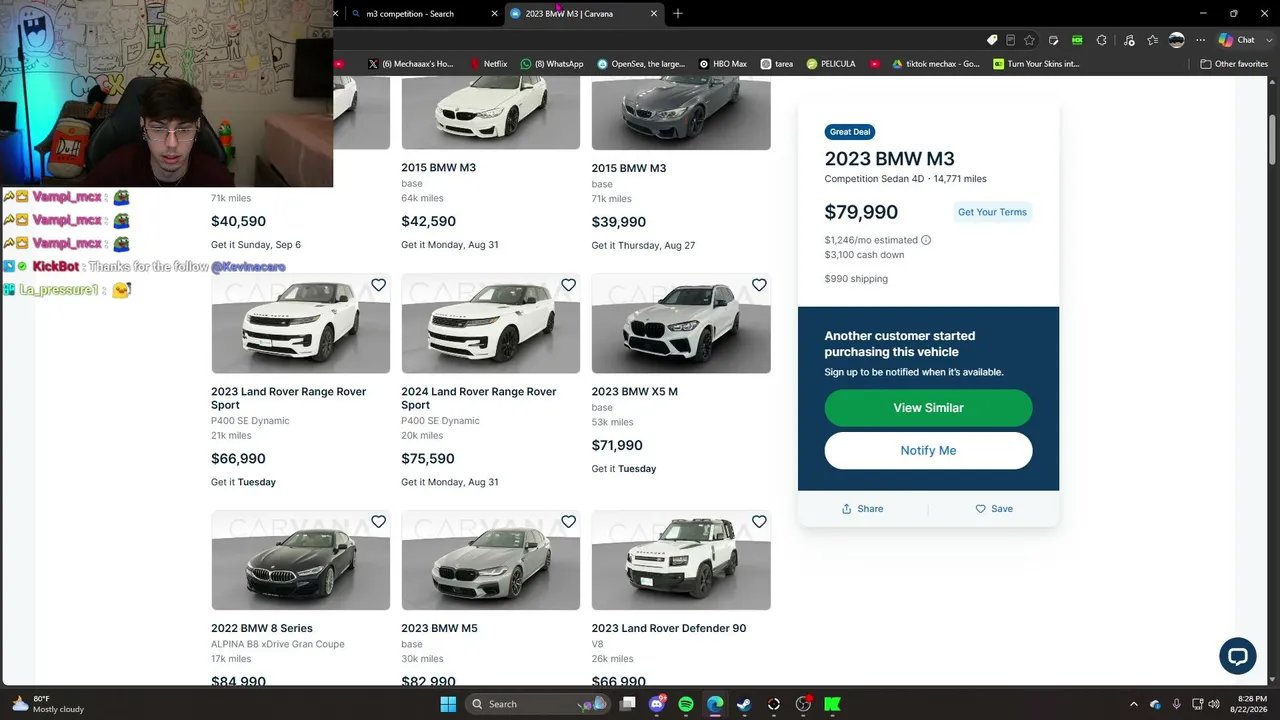Open the 2023 Land Rover Range Rover Sport title
This screenshot has width=1280, height=720.
(x=289, y=398)
